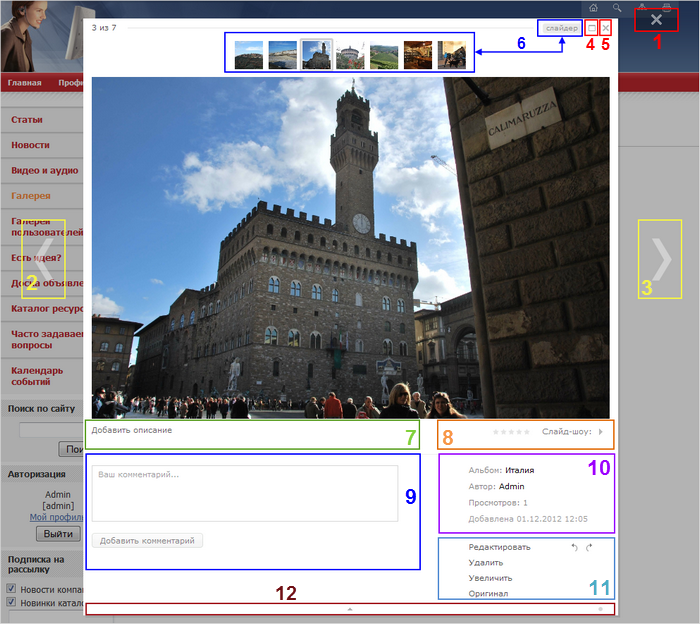The width and height of the screenshot is (700, 624).
Task: Click the home icon in top bar
Action: click(x=593, y=8)
